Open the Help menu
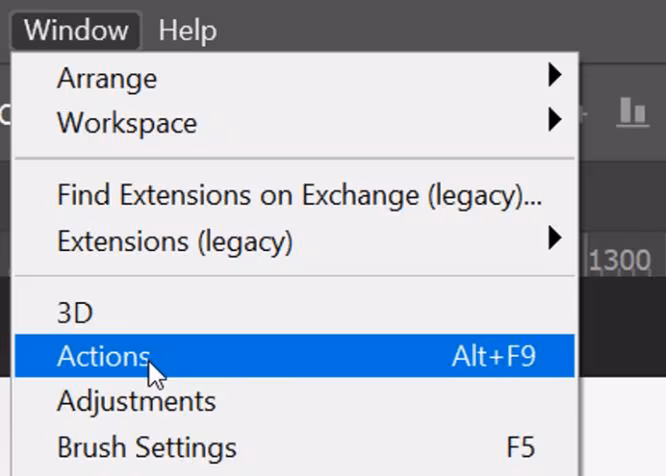Viewport: 666px width, 476px height. click(187, 30)
